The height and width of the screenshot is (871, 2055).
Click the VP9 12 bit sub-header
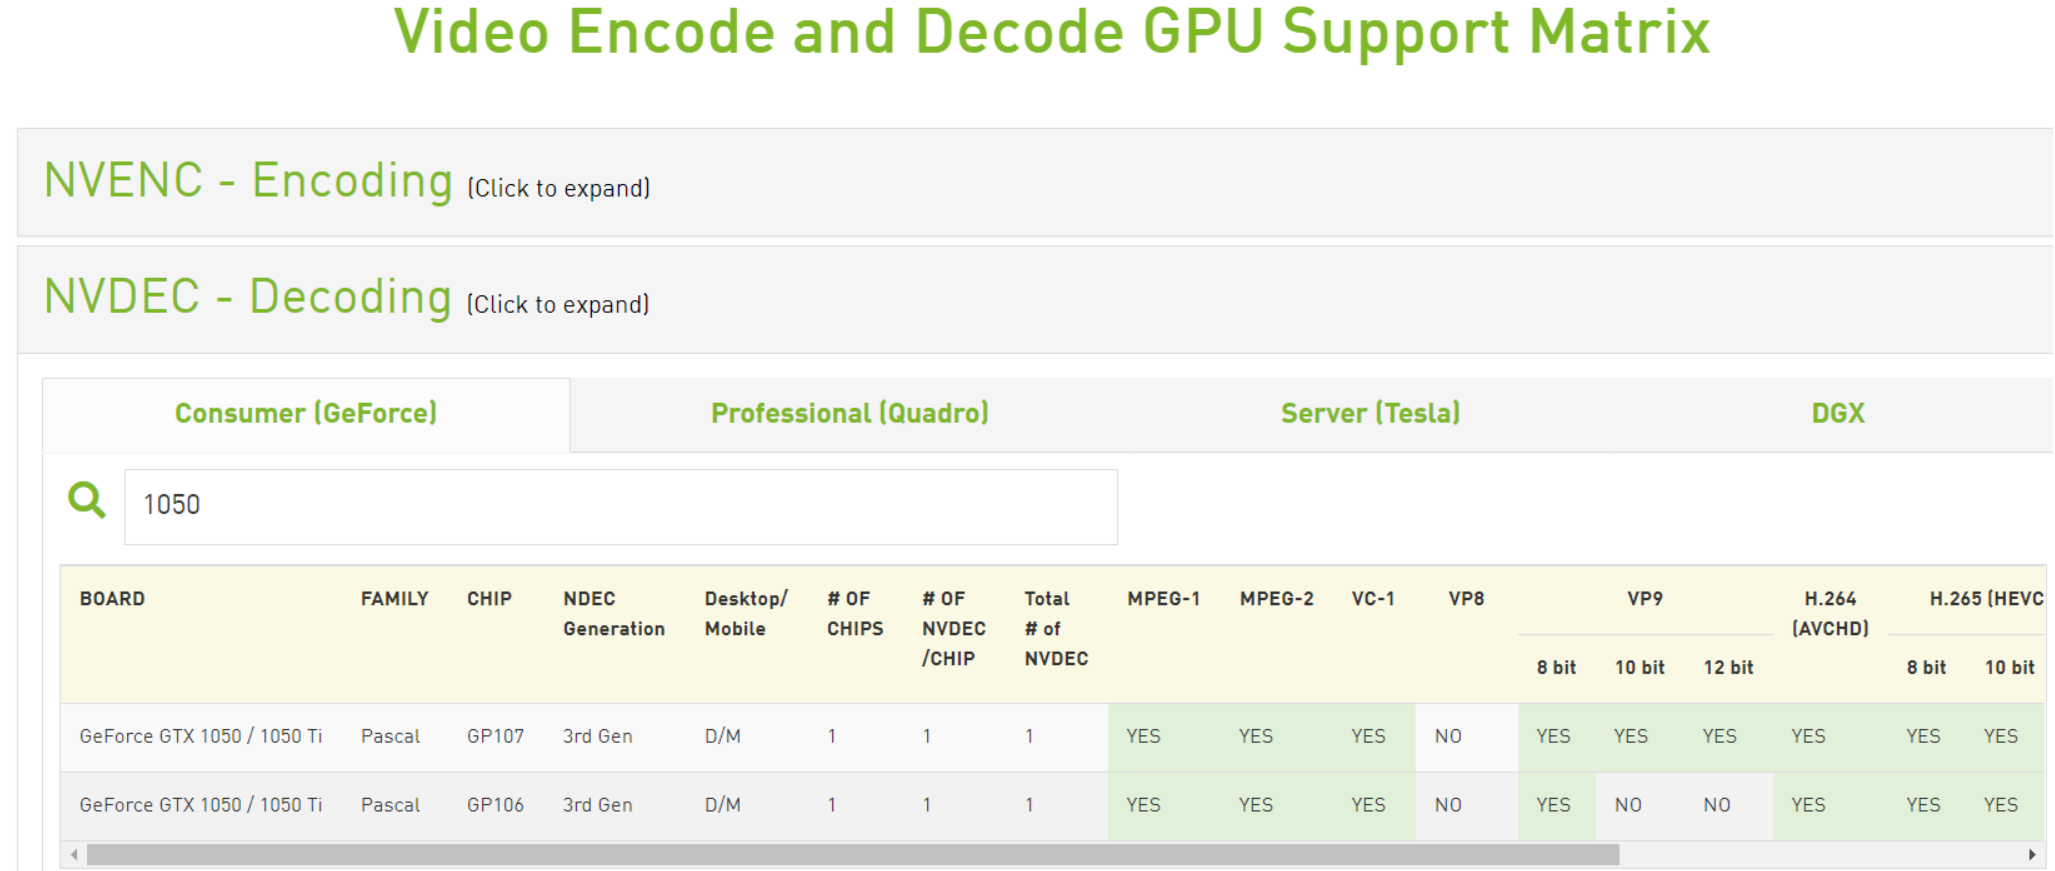[1728, 667]
